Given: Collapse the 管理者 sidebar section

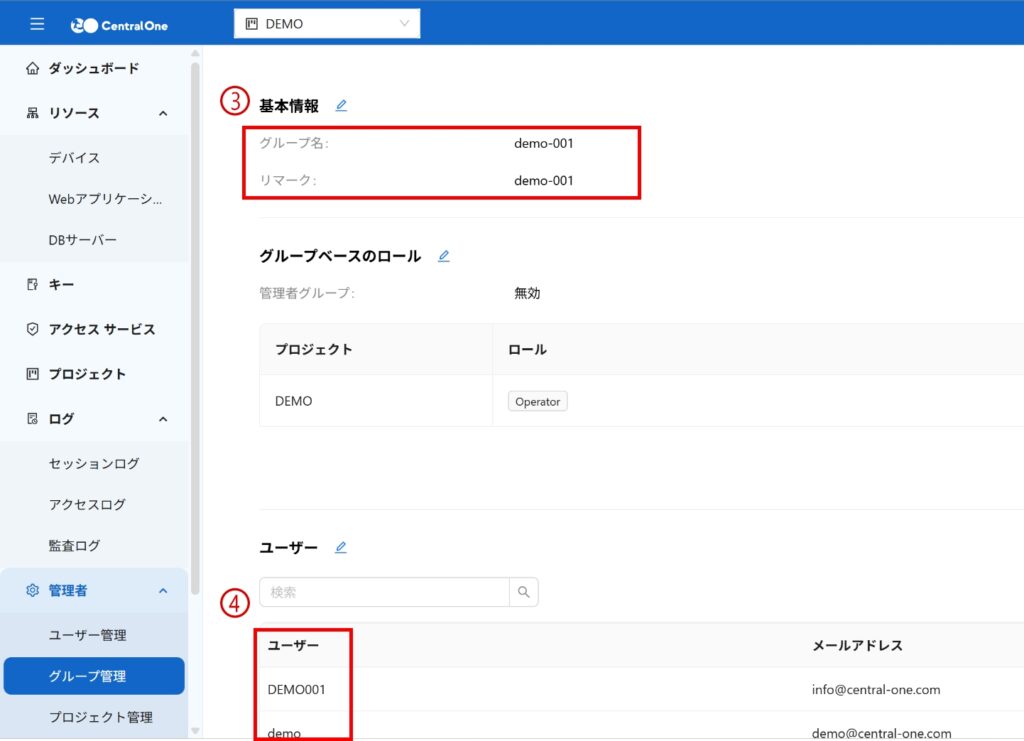Looking at the screenshot, I should [163, 591].
